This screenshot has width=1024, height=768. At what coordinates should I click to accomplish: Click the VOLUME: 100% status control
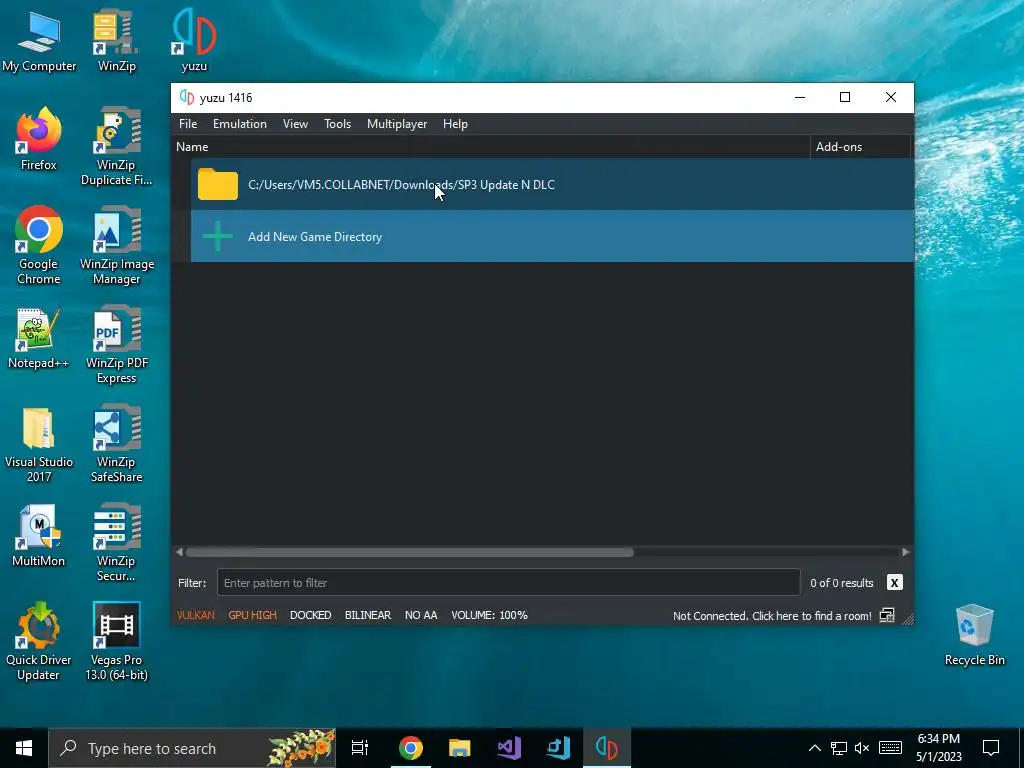click(489, 615)
